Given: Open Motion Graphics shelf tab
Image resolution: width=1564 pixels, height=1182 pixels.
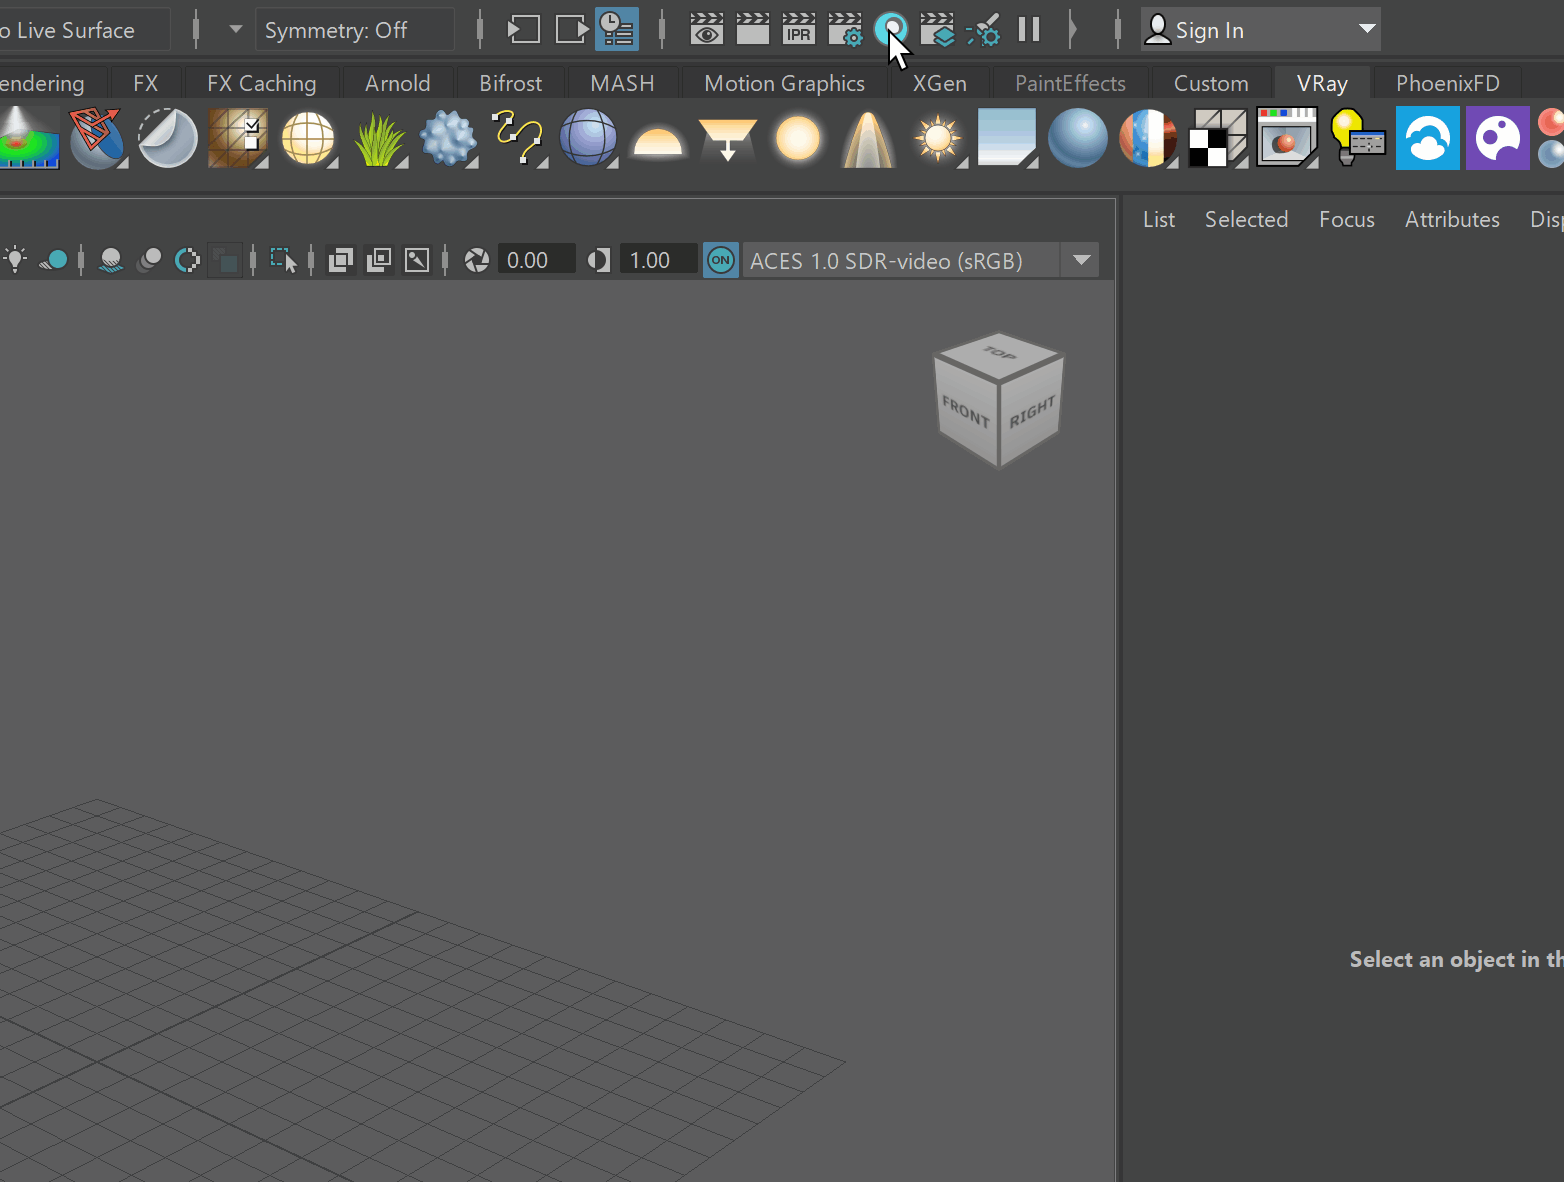Looking at the screenshot, I should tap(785, 84).
